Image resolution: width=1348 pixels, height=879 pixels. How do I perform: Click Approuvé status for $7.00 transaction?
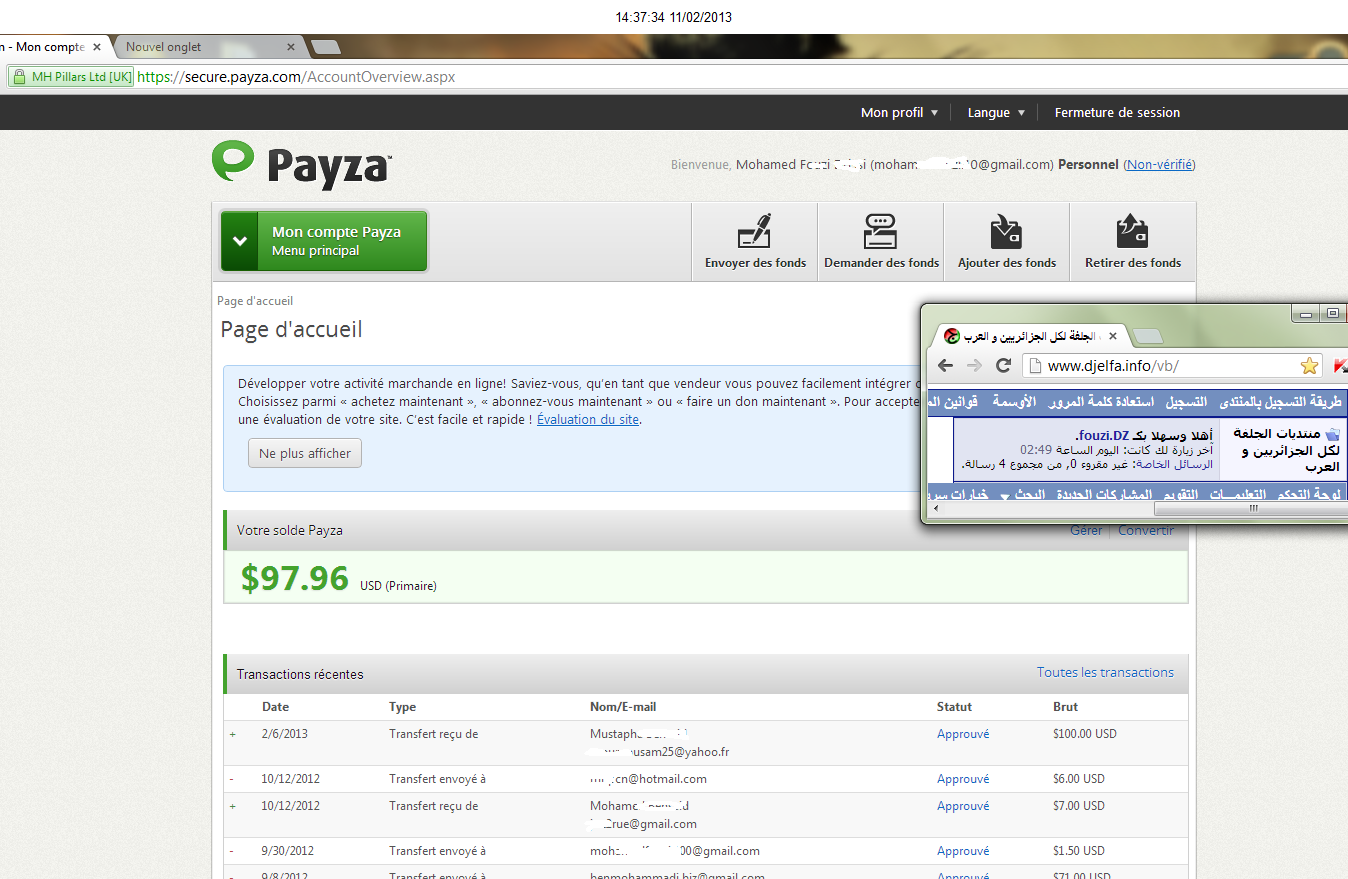pos(963,806)
